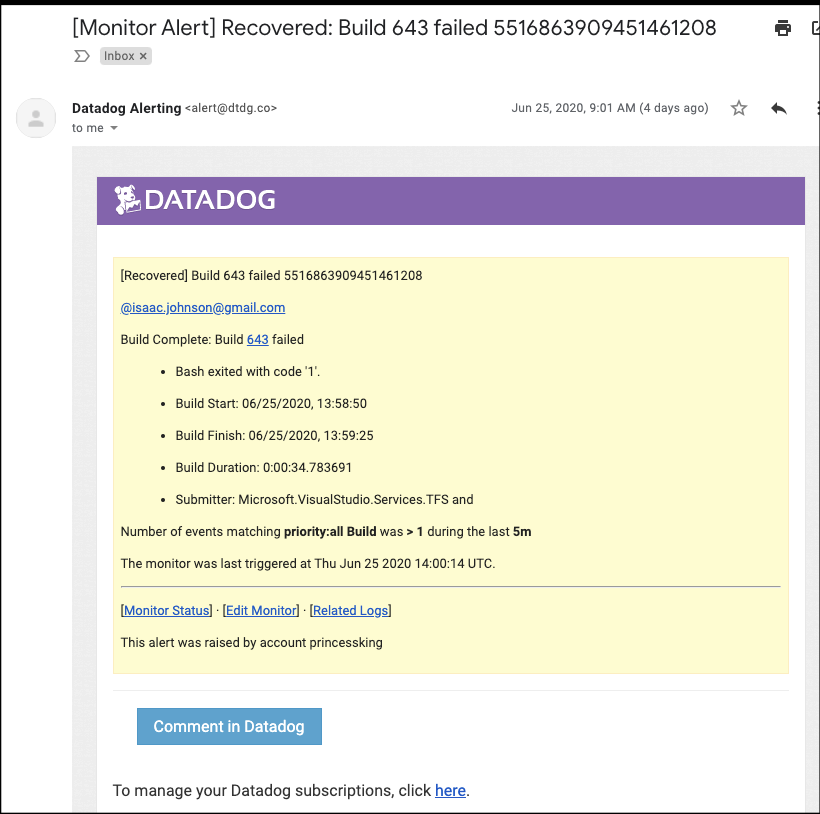
Task: Expand the 'to me' recipient details arrow
Action: coord(113,128)
